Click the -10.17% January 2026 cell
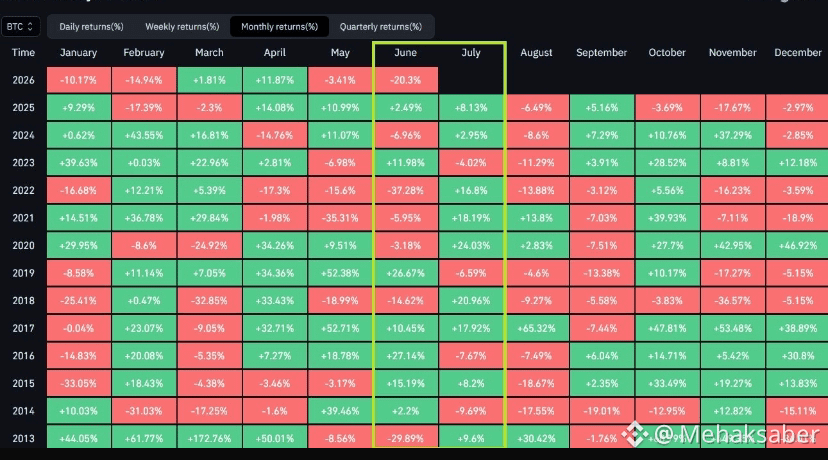 pos(79,80)
